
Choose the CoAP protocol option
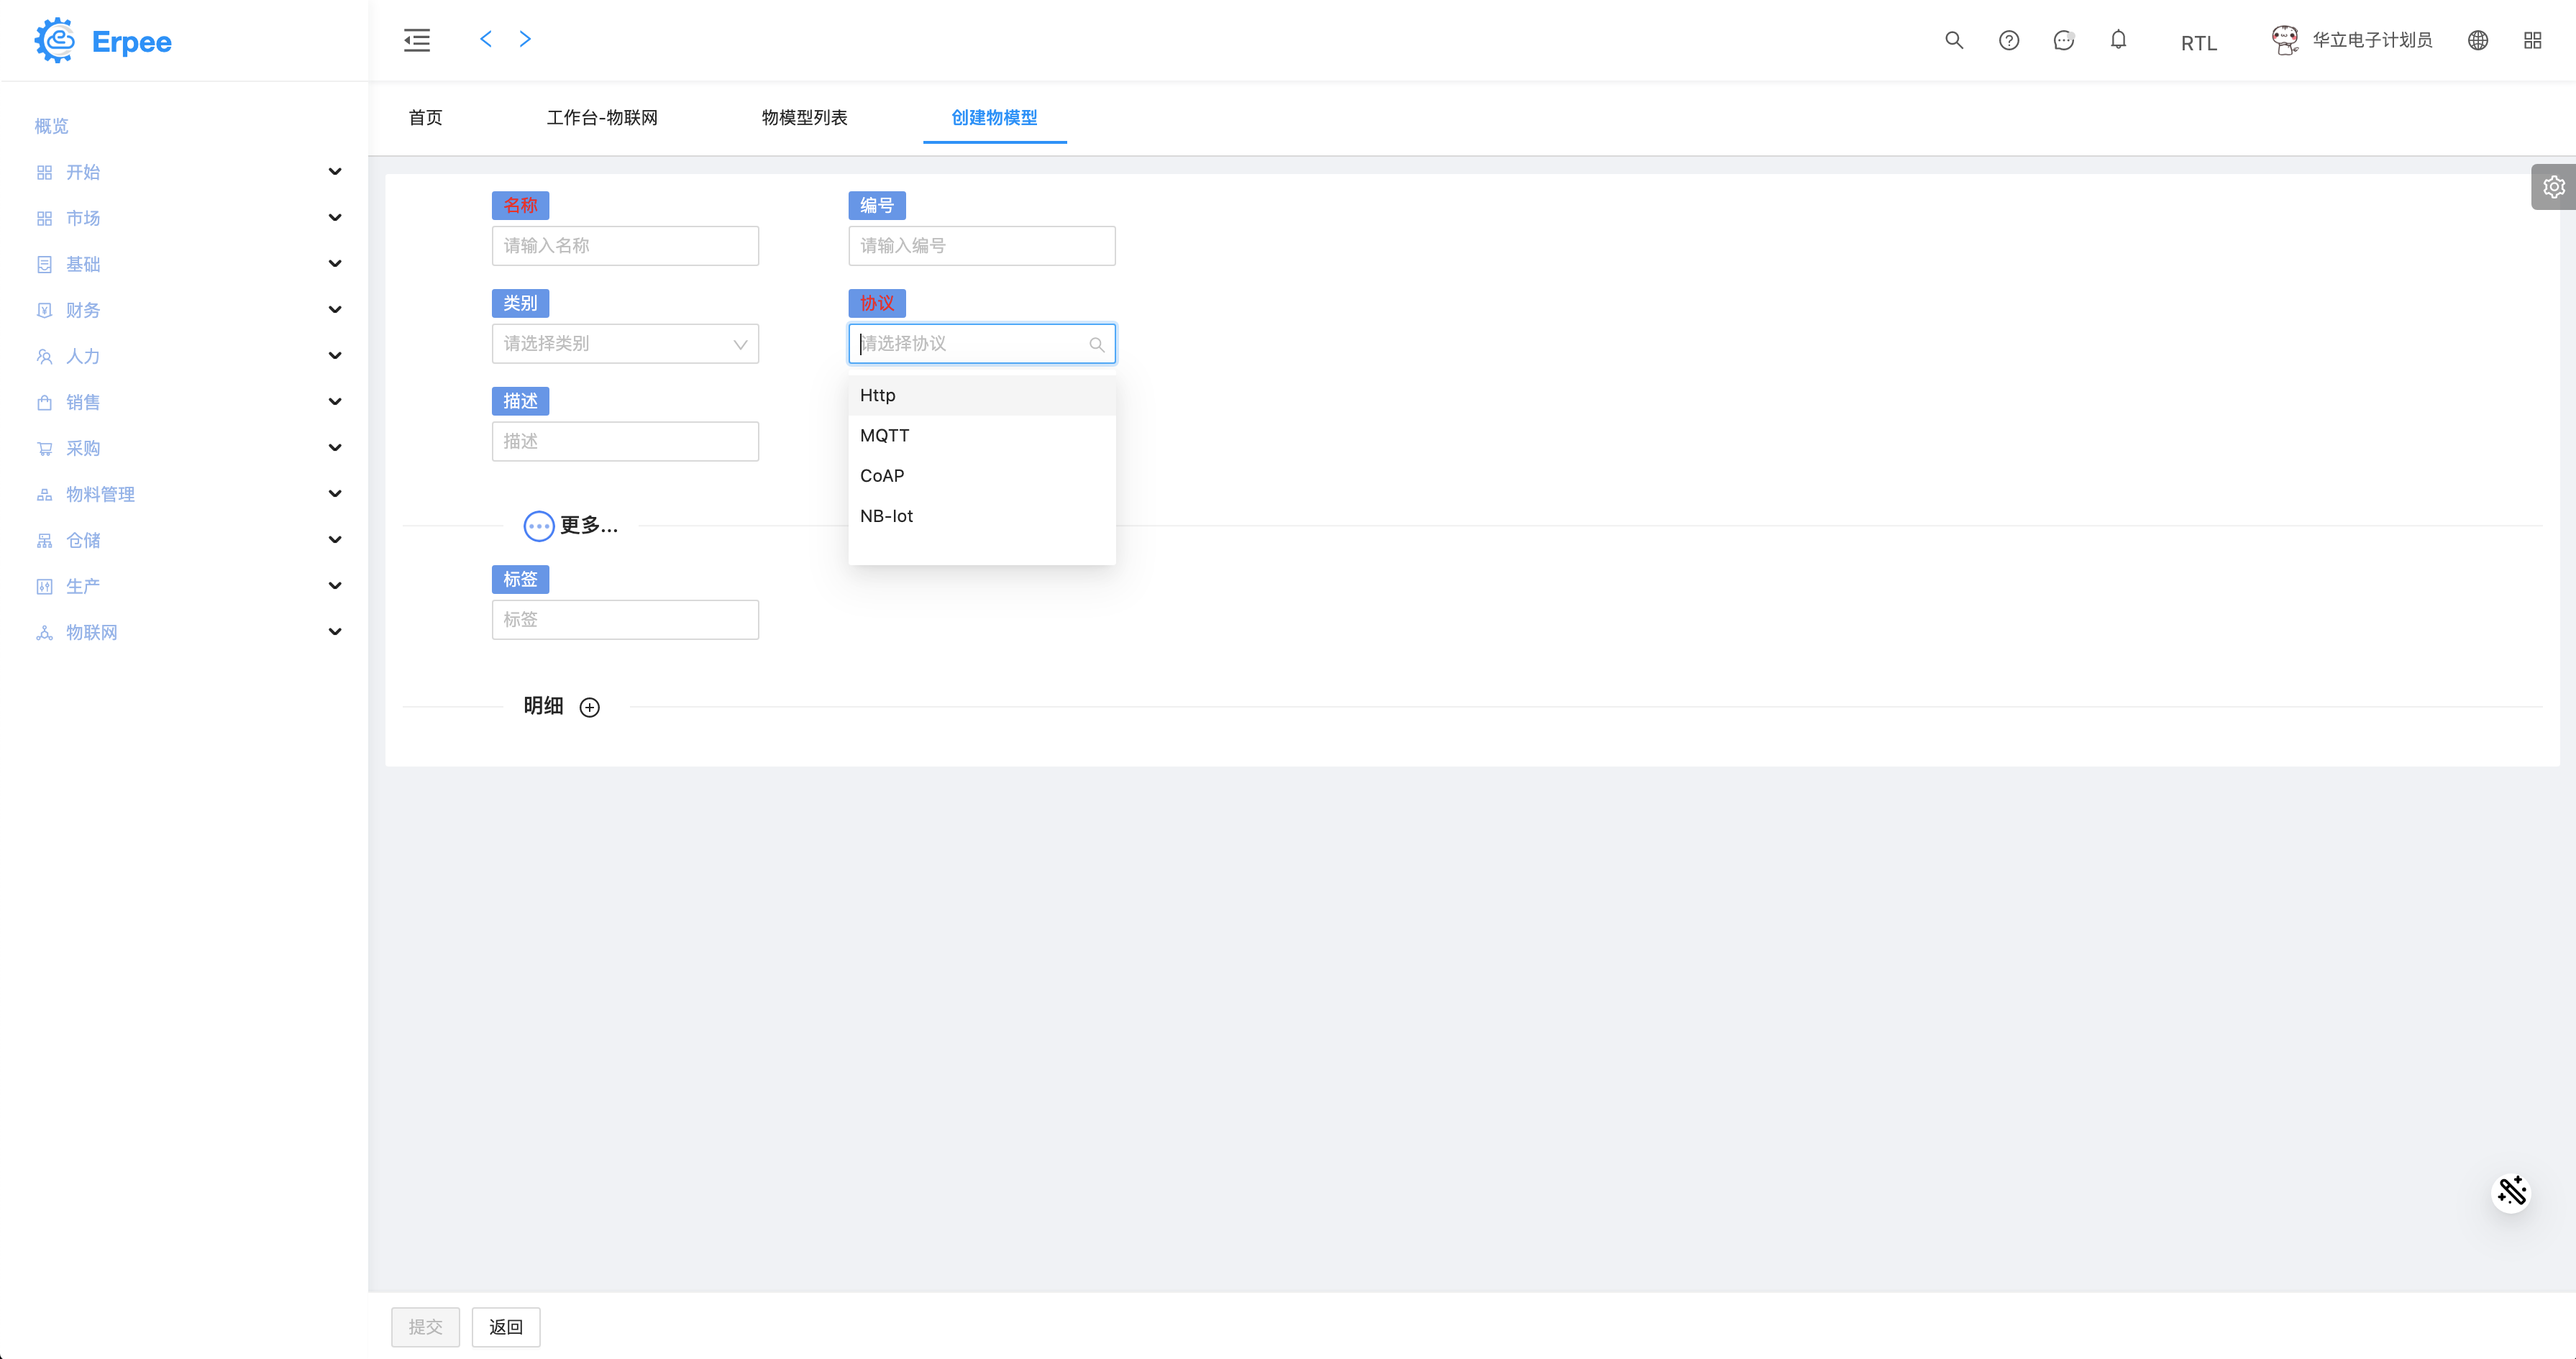point(882,476)
